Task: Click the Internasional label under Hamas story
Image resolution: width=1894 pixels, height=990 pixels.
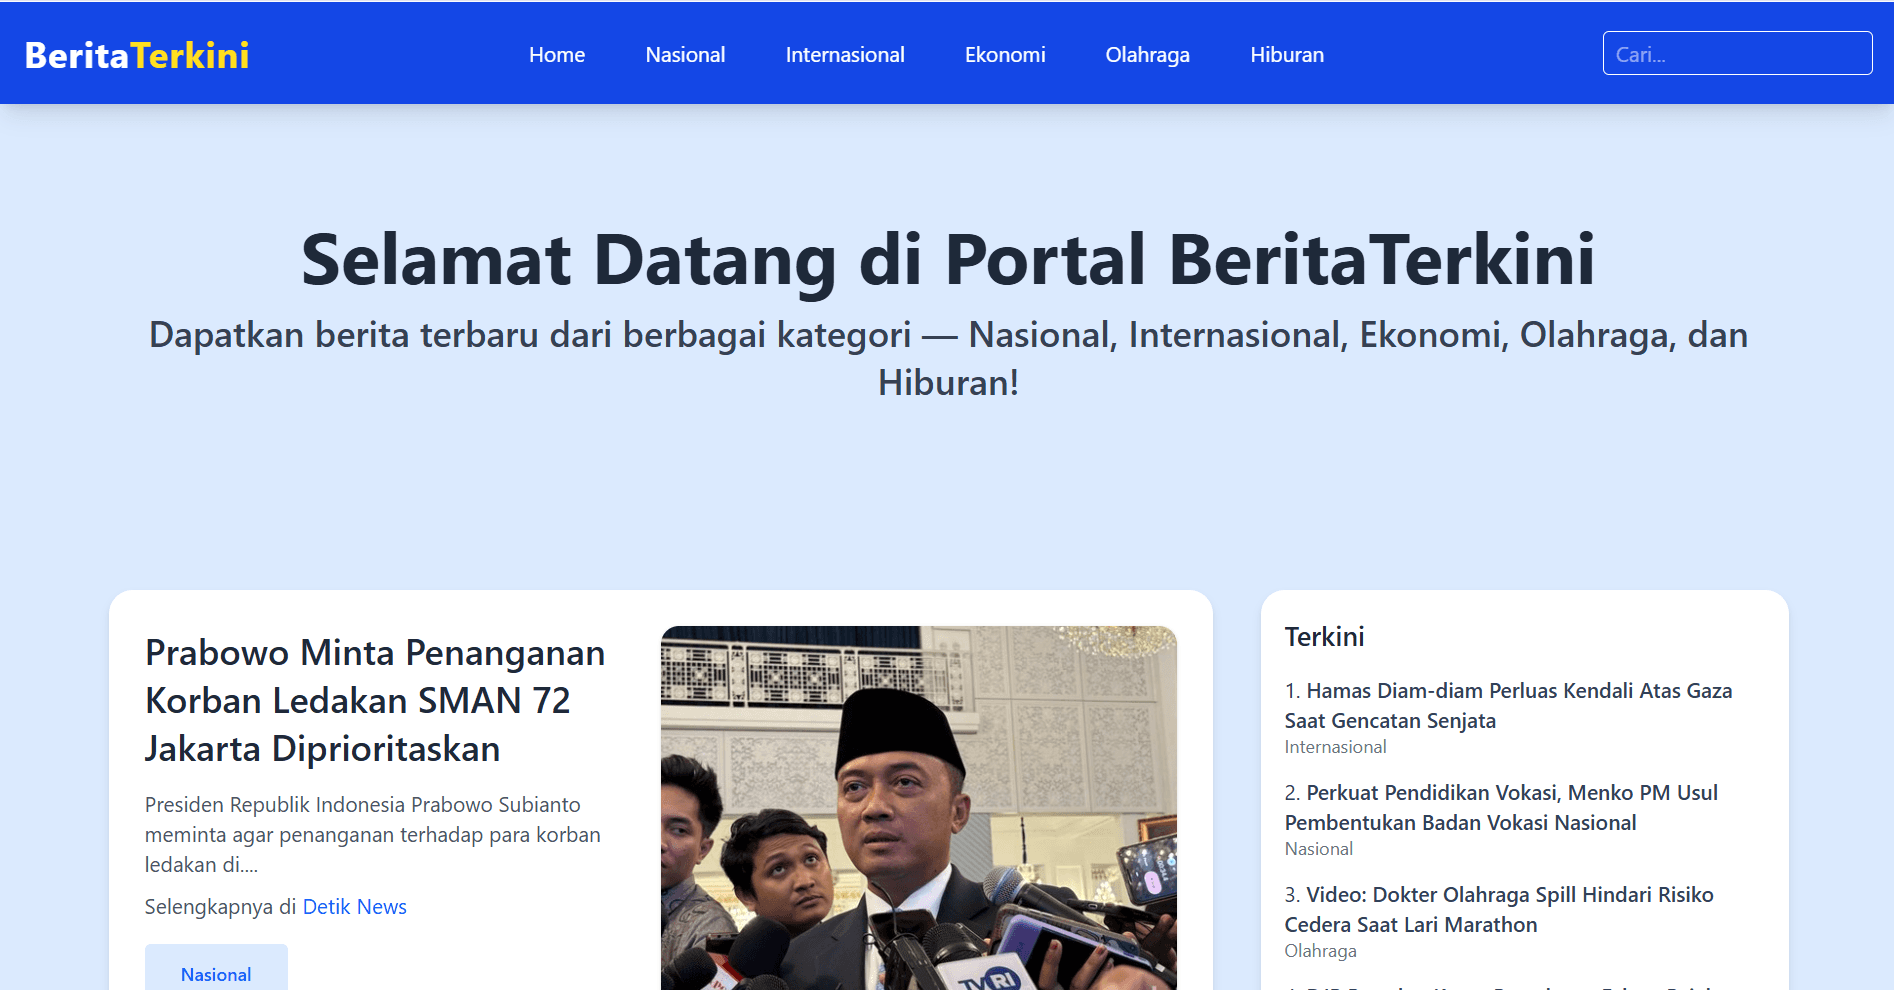Action: (1335, 747)
